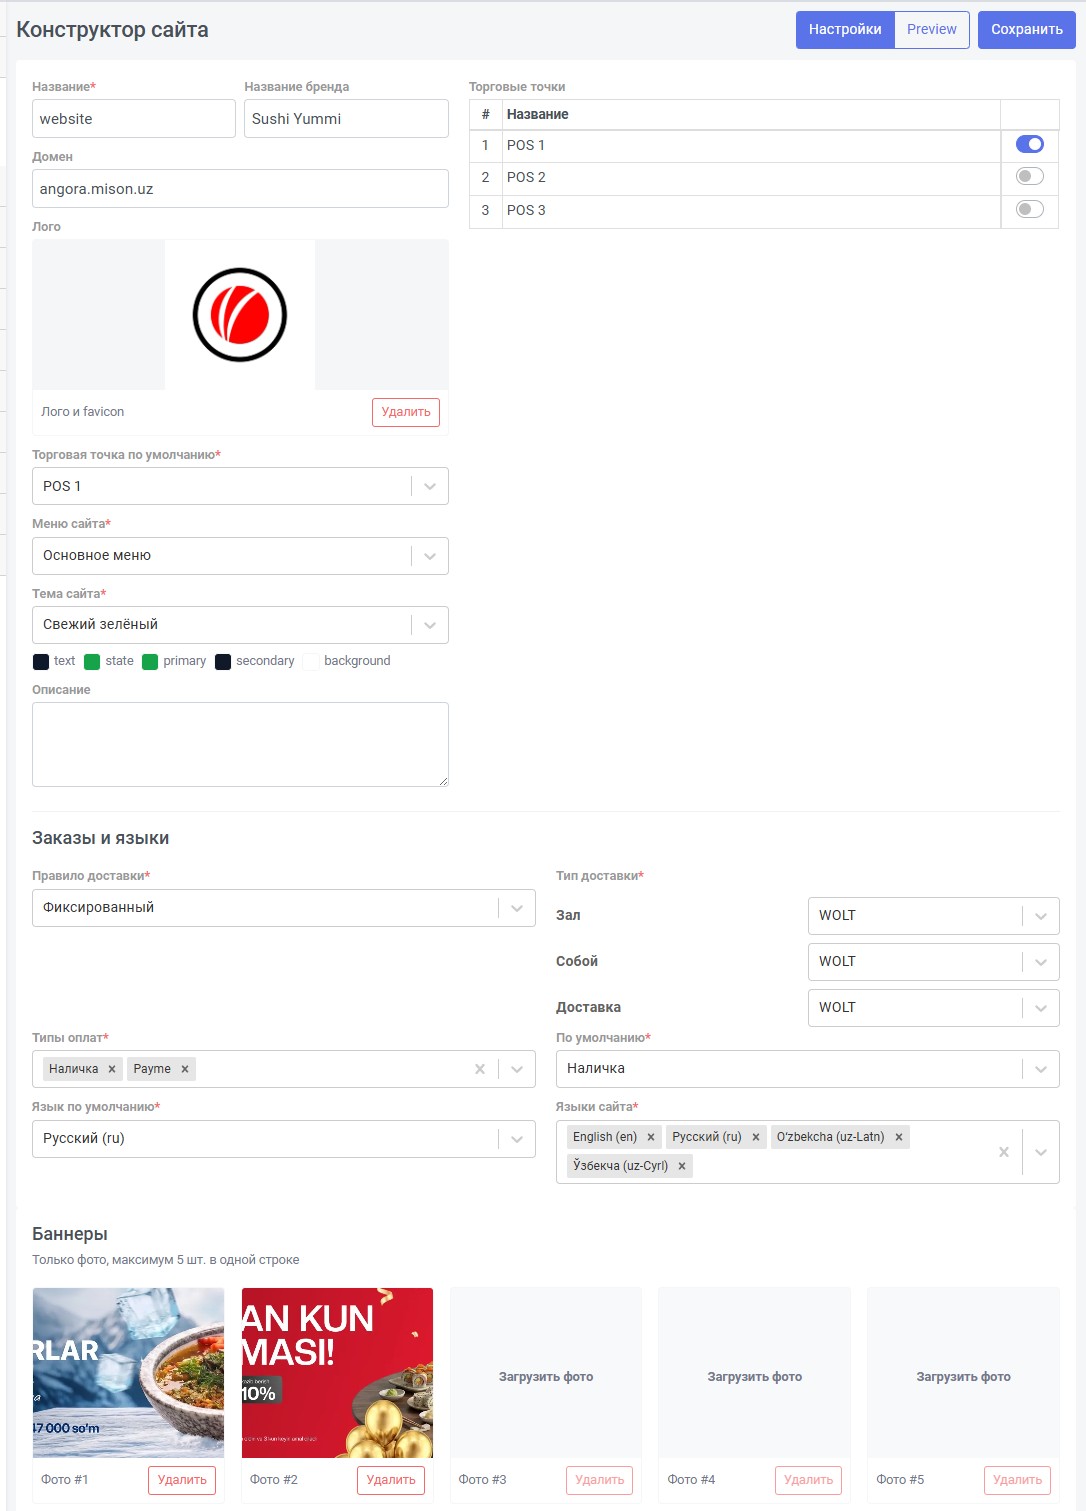Open the default trading point dropdown

240,486
